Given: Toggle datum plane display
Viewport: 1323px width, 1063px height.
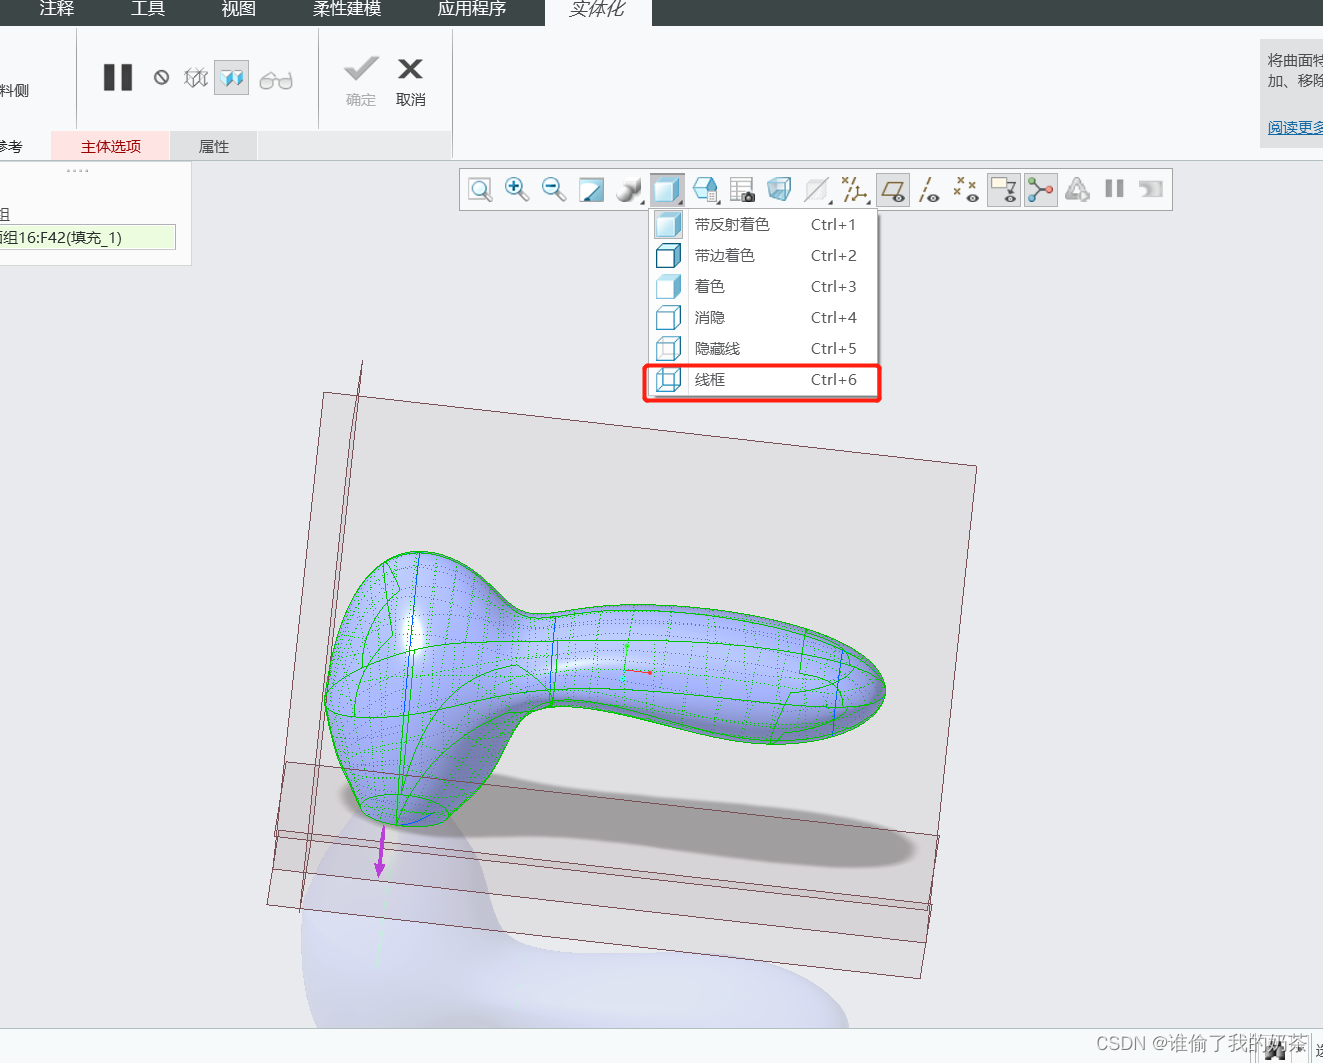Looking at the screenshot, I should [893, 189].
